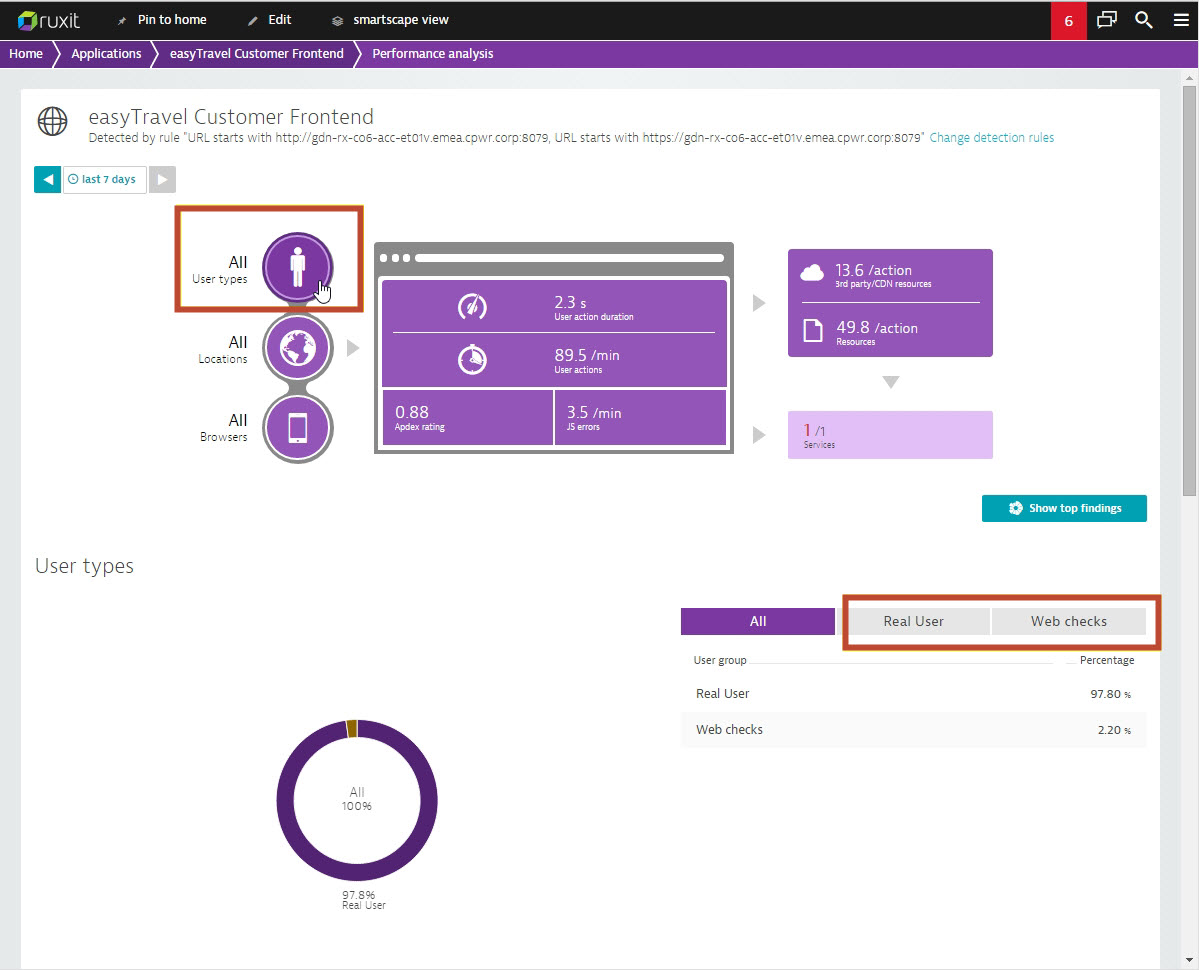Open the User action duration 2.3 s tile
Viewport: 1199px width, 970px height.
(x=554, y=307)
